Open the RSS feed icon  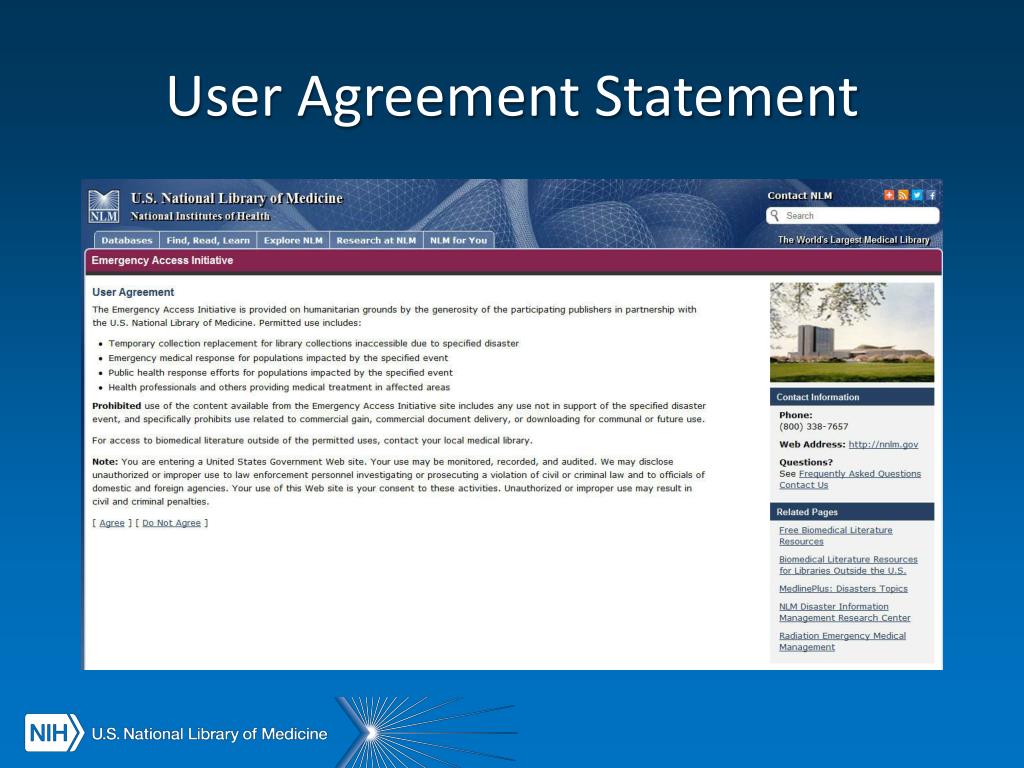pyautogui.click(x=903, y=195)
